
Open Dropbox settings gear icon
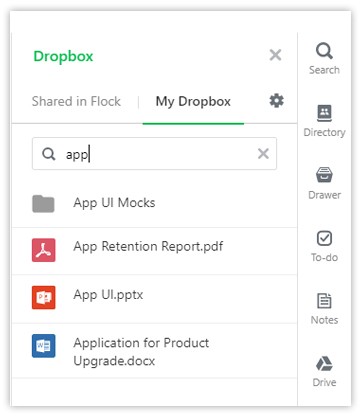[276, 101]
